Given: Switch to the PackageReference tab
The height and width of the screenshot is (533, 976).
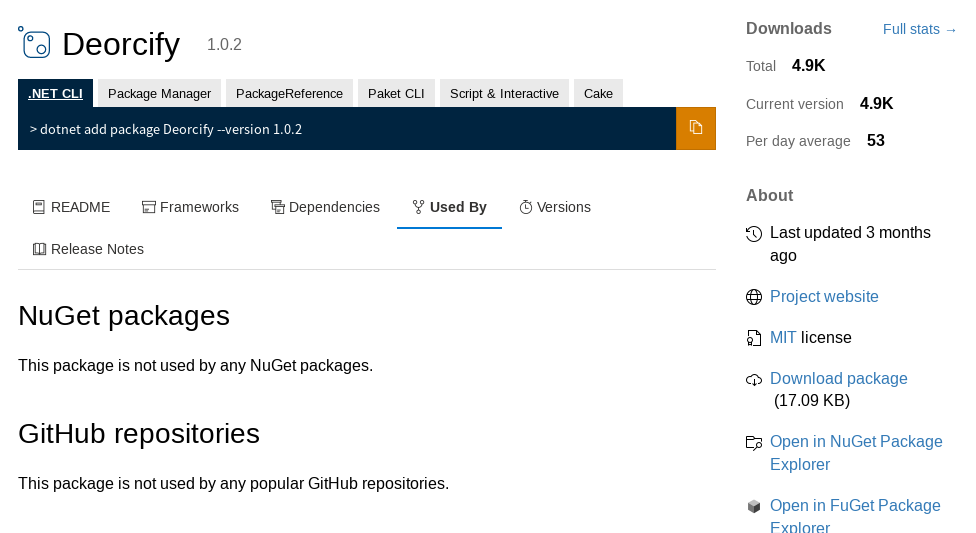Looking at the screenshot, I should coord(289,93).
